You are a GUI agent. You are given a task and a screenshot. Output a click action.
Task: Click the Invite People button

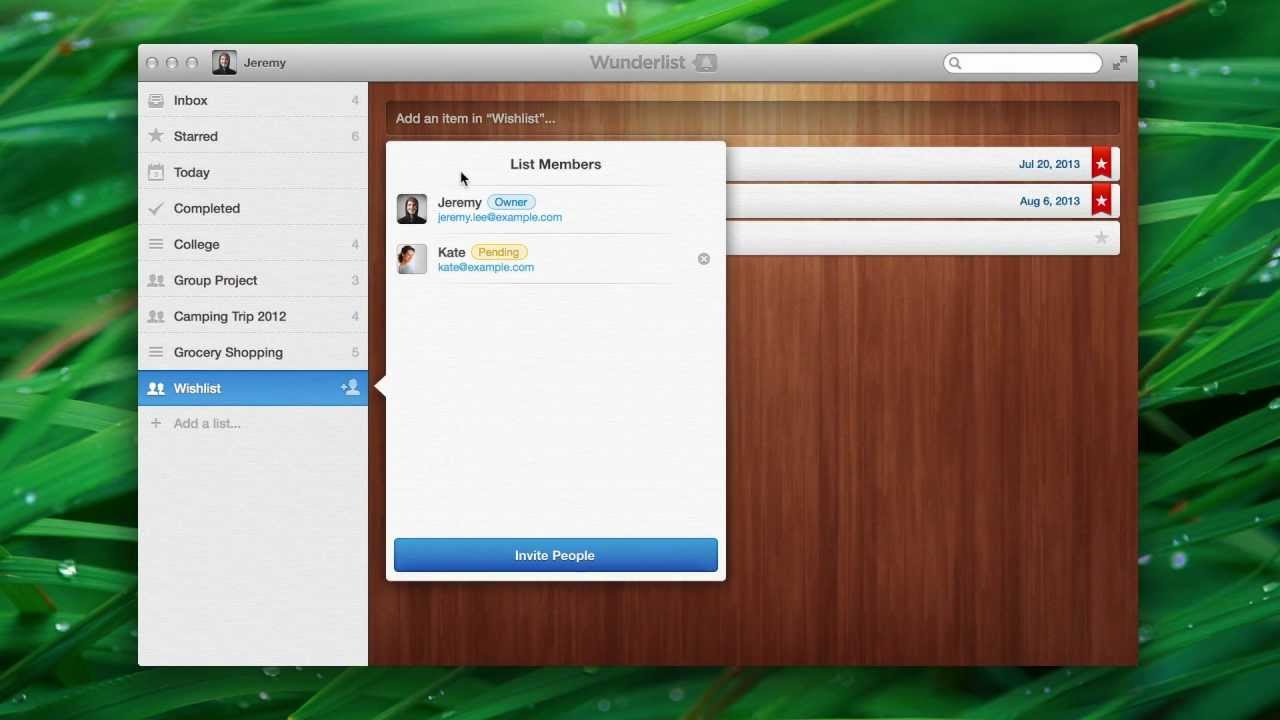coord(556,555)
